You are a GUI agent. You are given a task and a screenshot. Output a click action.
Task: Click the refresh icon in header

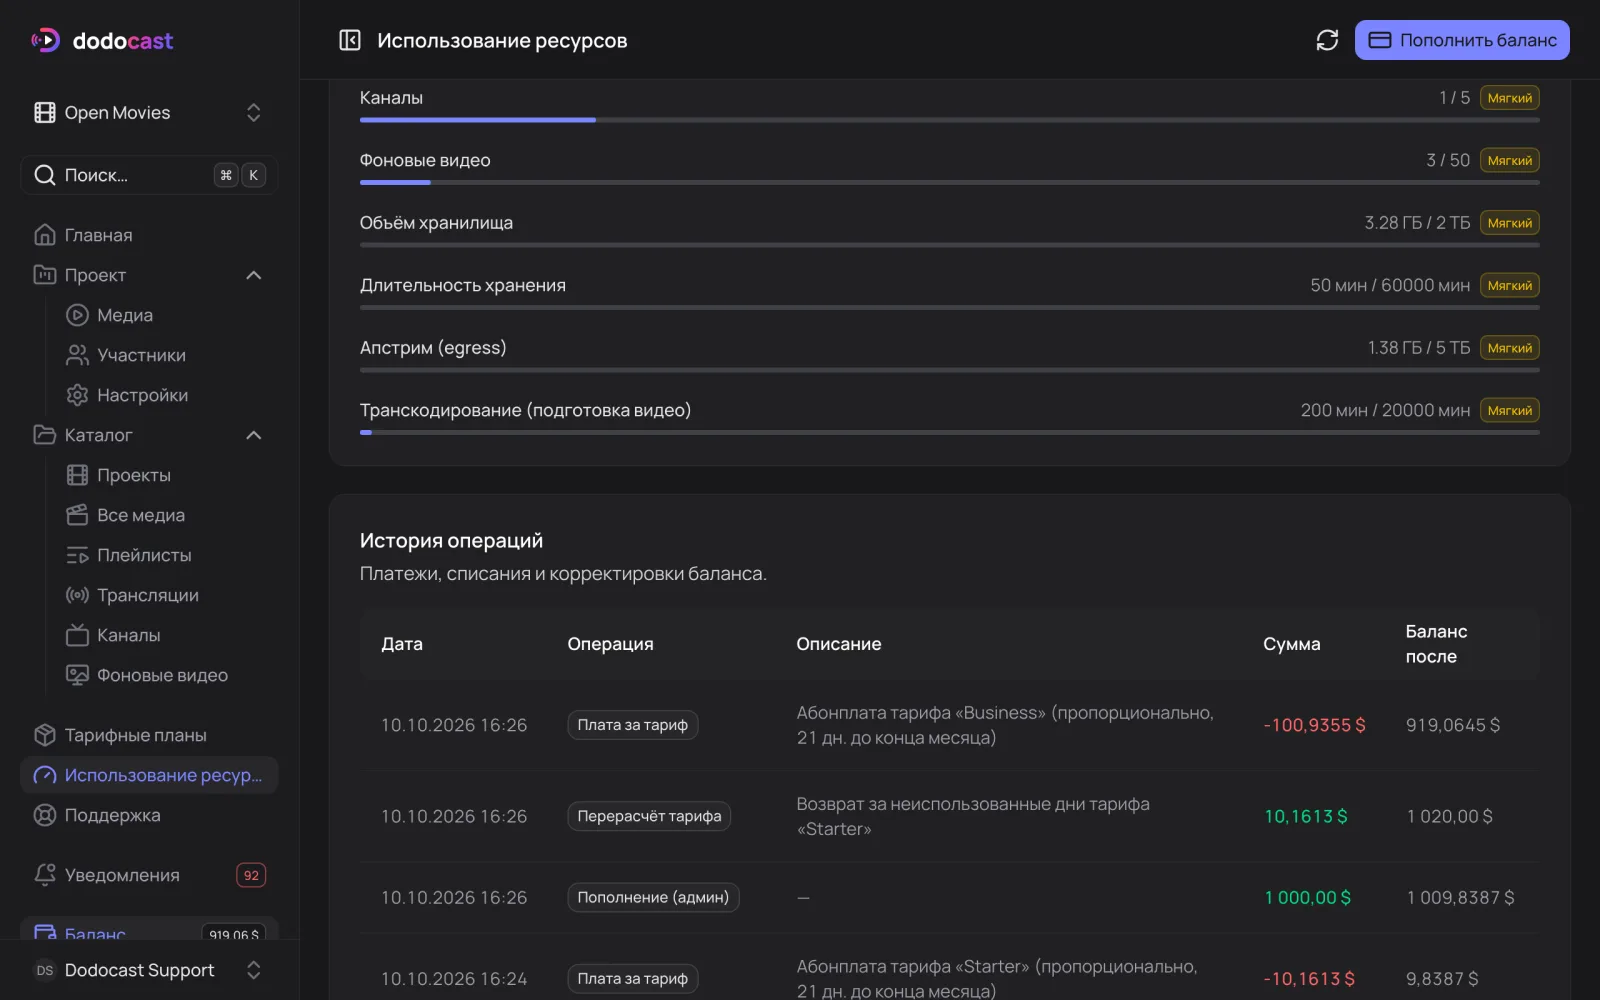click(x=1327, y=40)
